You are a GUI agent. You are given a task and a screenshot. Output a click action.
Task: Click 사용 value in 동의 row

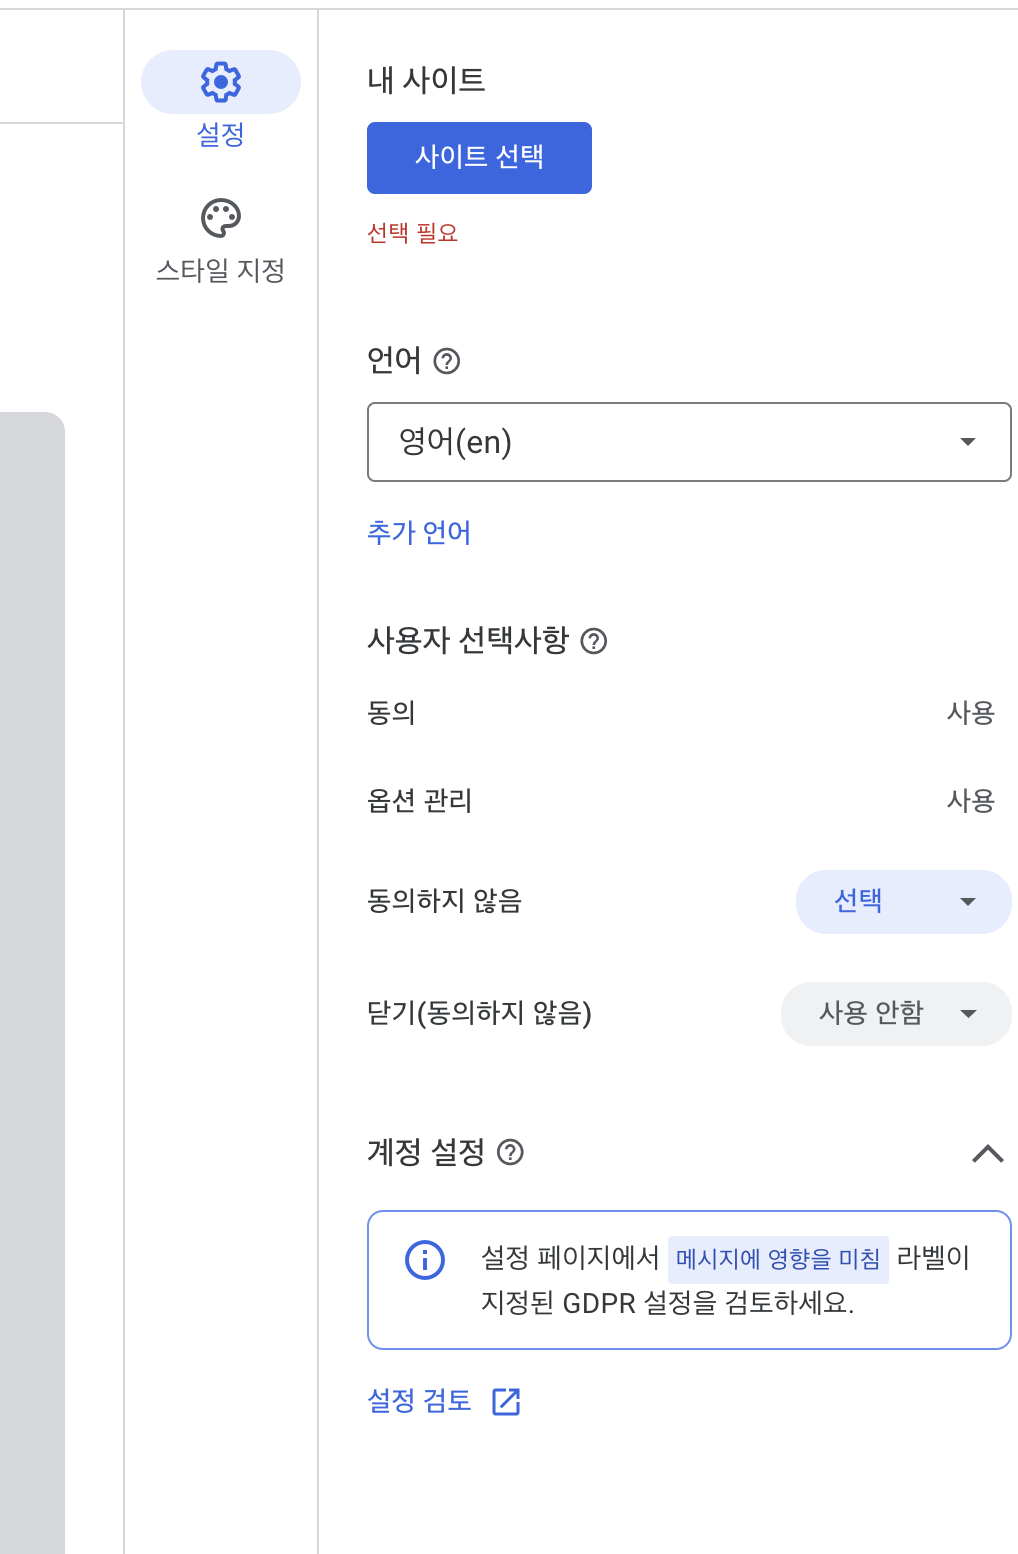pyautogui.click(x=971, y=713)
